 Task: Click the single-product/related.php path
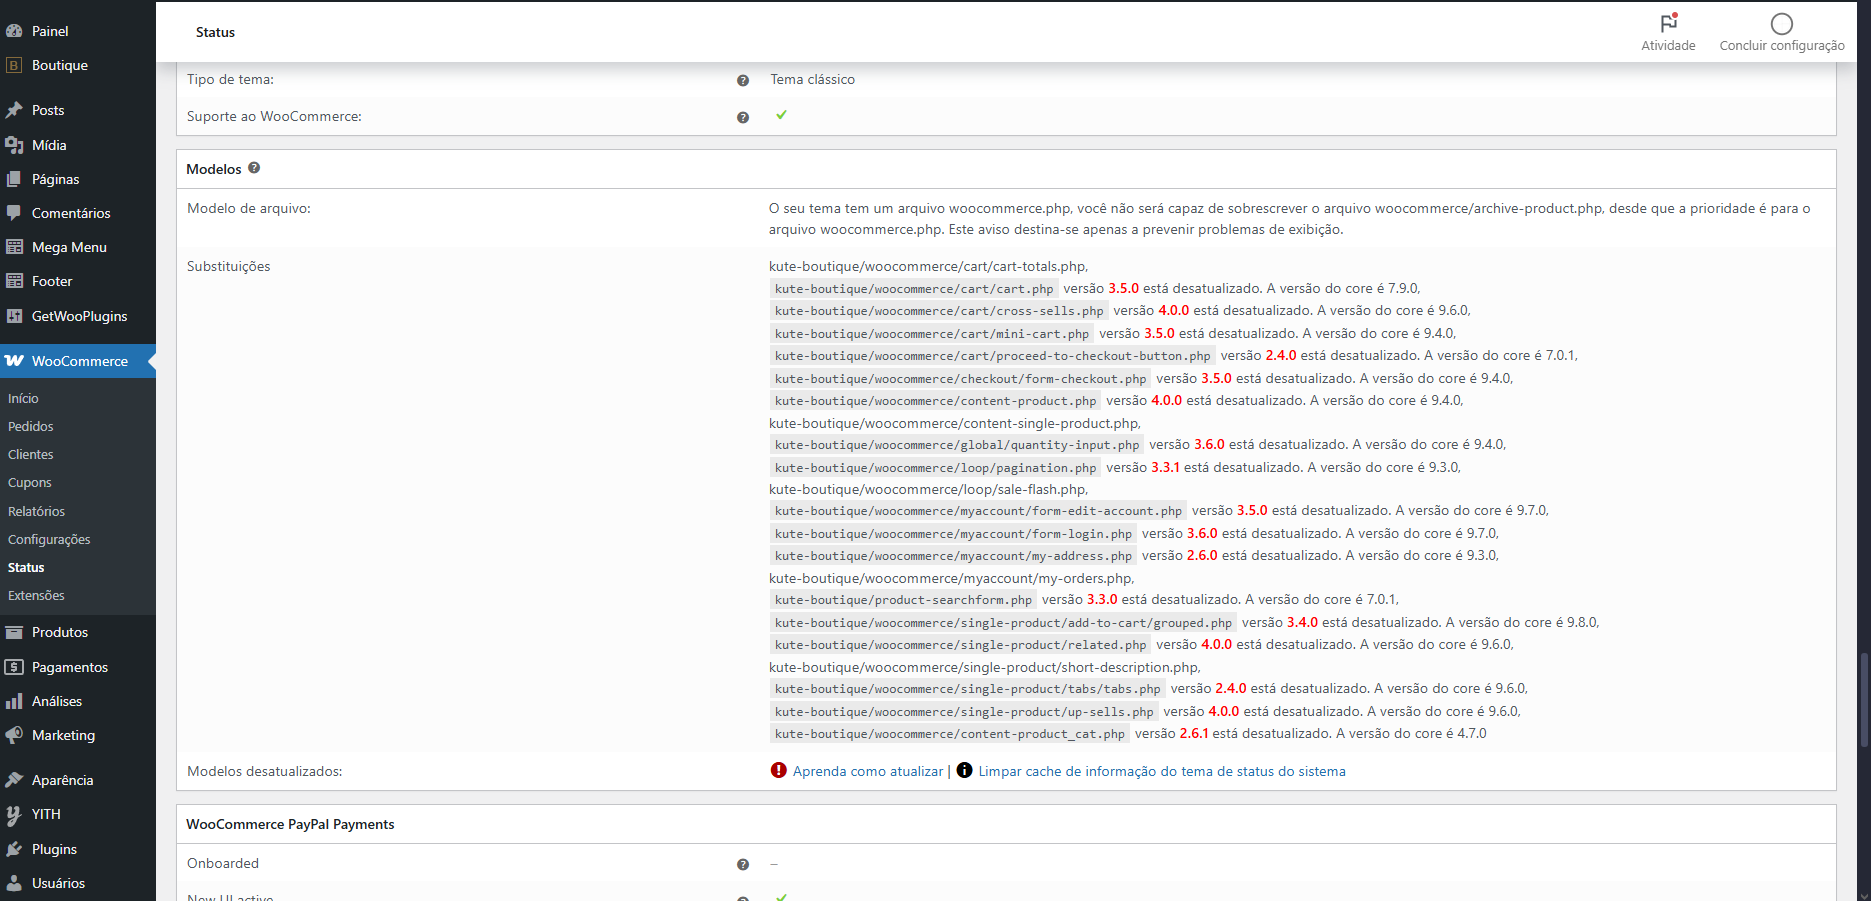[960, 645]
